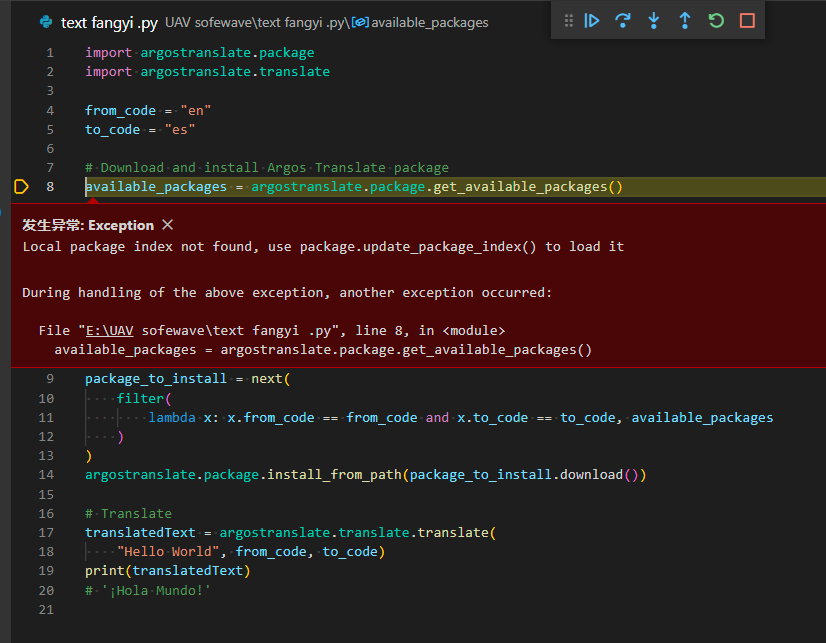Click the '发生异常: Exception' title

tap(88, 225)
